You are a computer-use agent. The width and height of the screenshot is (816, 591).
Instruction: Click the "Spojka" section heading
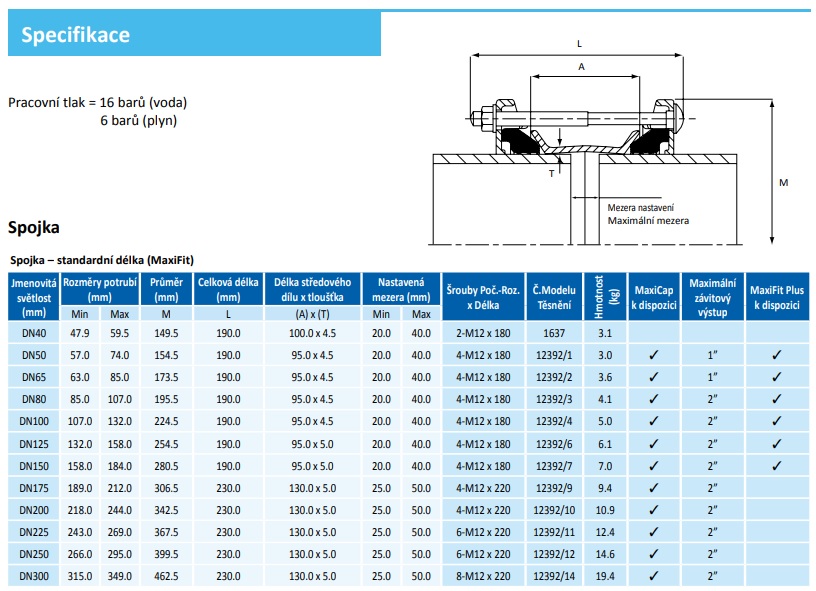(34, 227)
